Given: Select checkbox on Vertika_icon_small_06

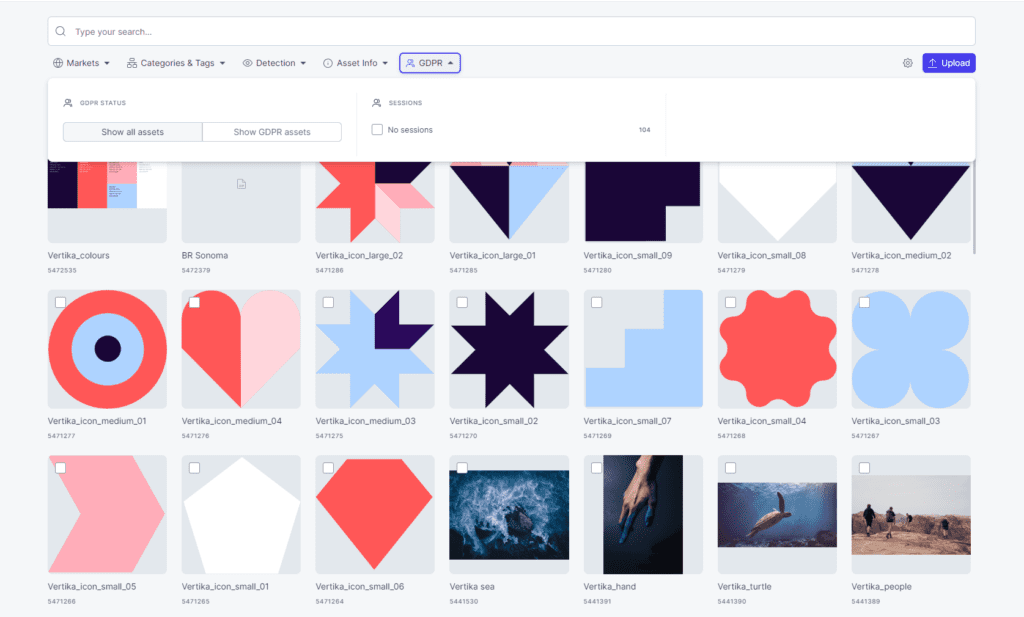Looking at the screenshot, I should pyautogui.click(x=328, y=467).
